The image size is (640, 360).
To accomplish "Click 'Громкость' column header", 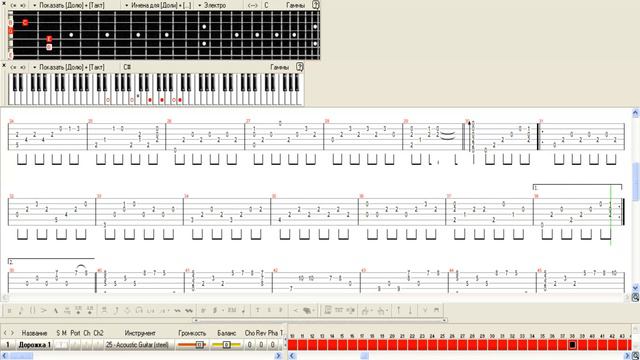I will click(192, 333).
